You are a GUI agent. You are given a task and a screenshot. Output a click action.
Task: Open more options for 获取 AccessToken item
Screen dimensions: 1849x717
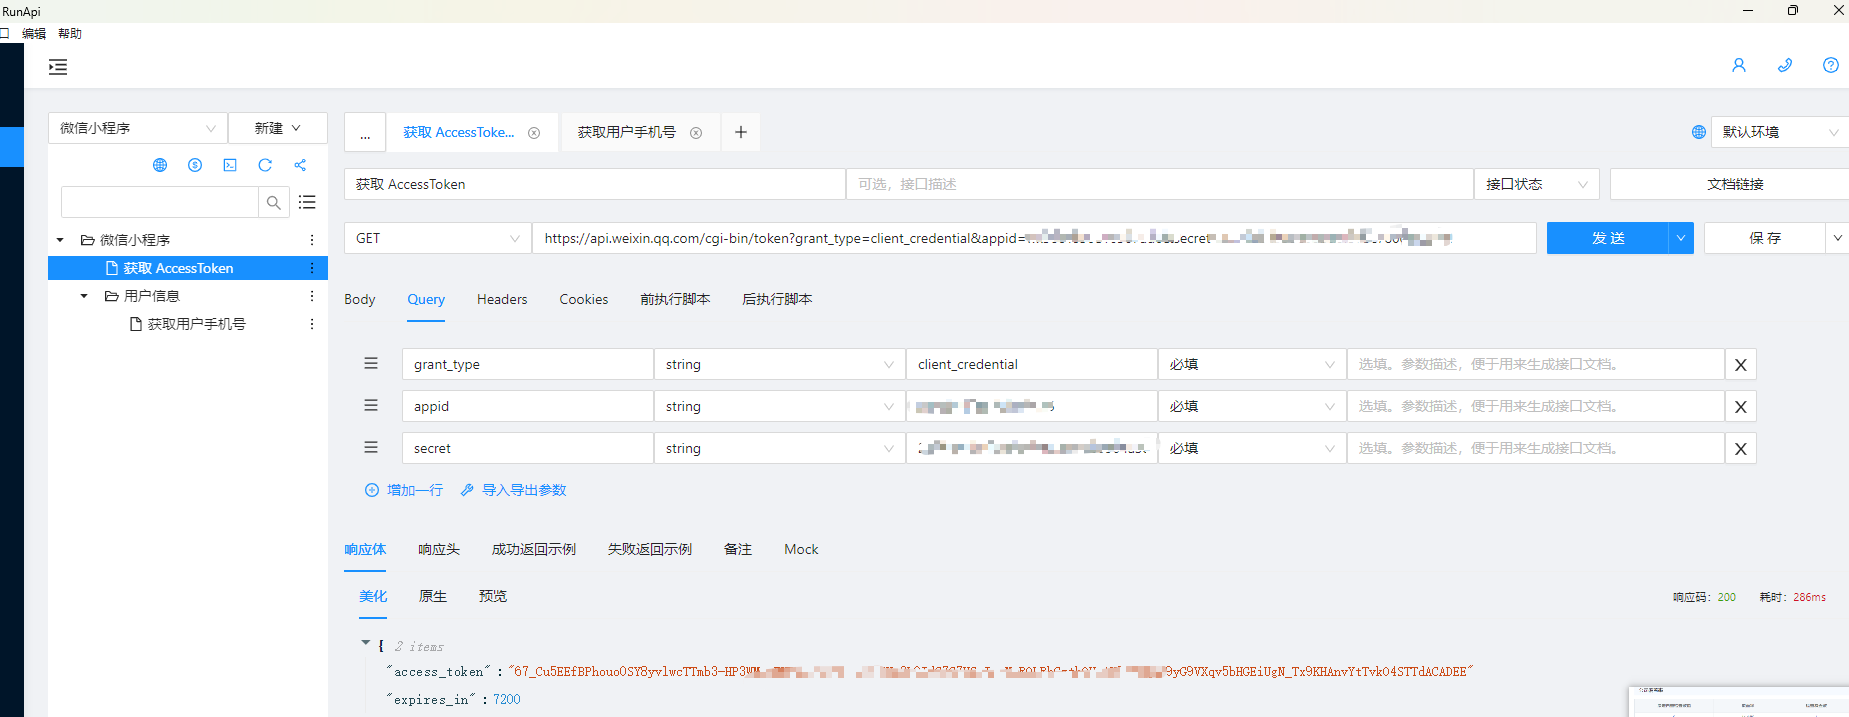[312, 268]
